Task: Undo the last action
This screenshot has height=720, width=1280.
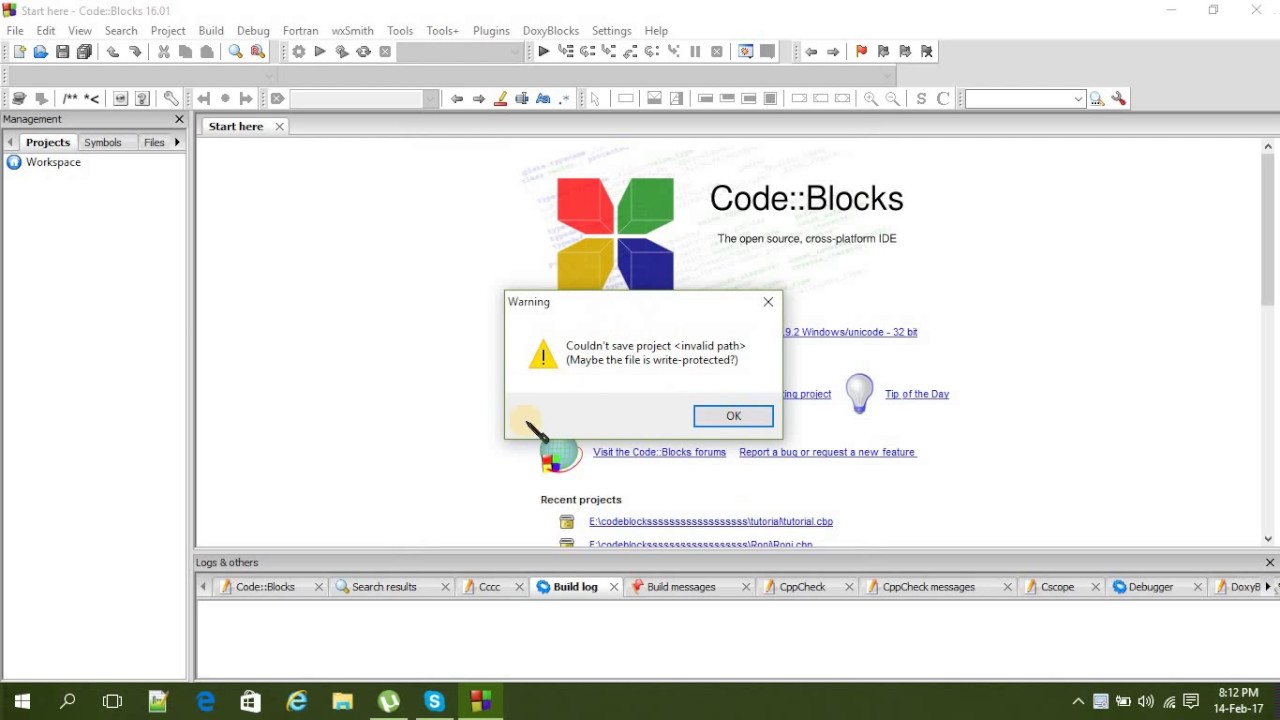Action: [113, 52]
